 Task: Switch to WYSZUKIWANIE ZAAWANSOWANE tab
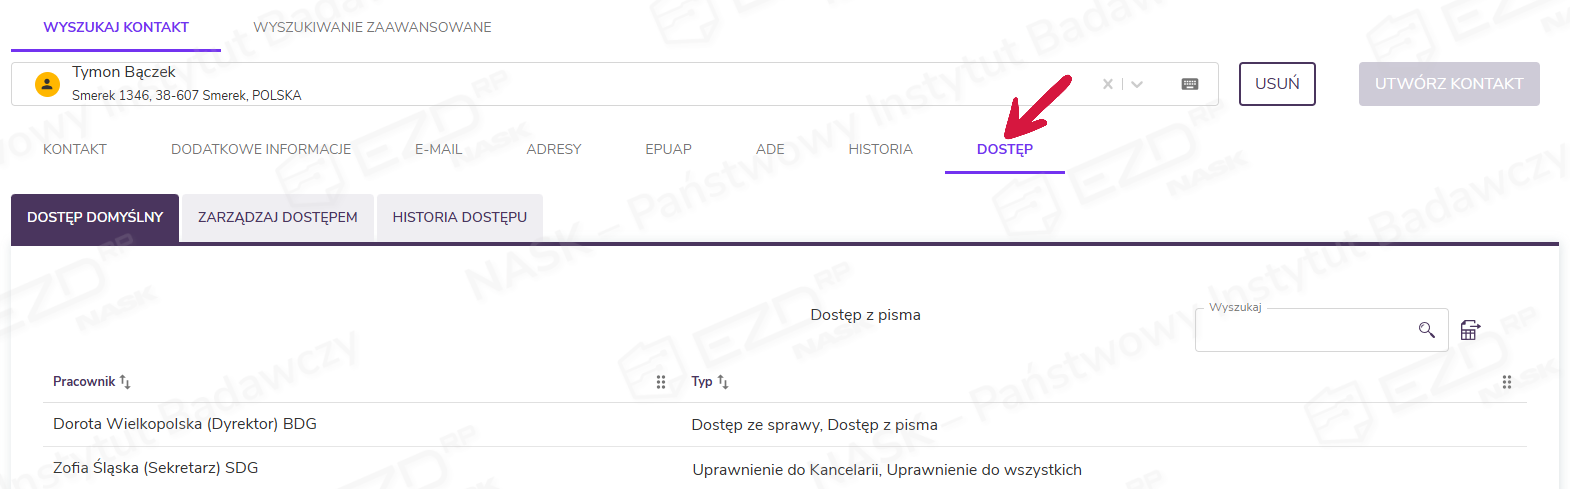(x=372, y=27)
